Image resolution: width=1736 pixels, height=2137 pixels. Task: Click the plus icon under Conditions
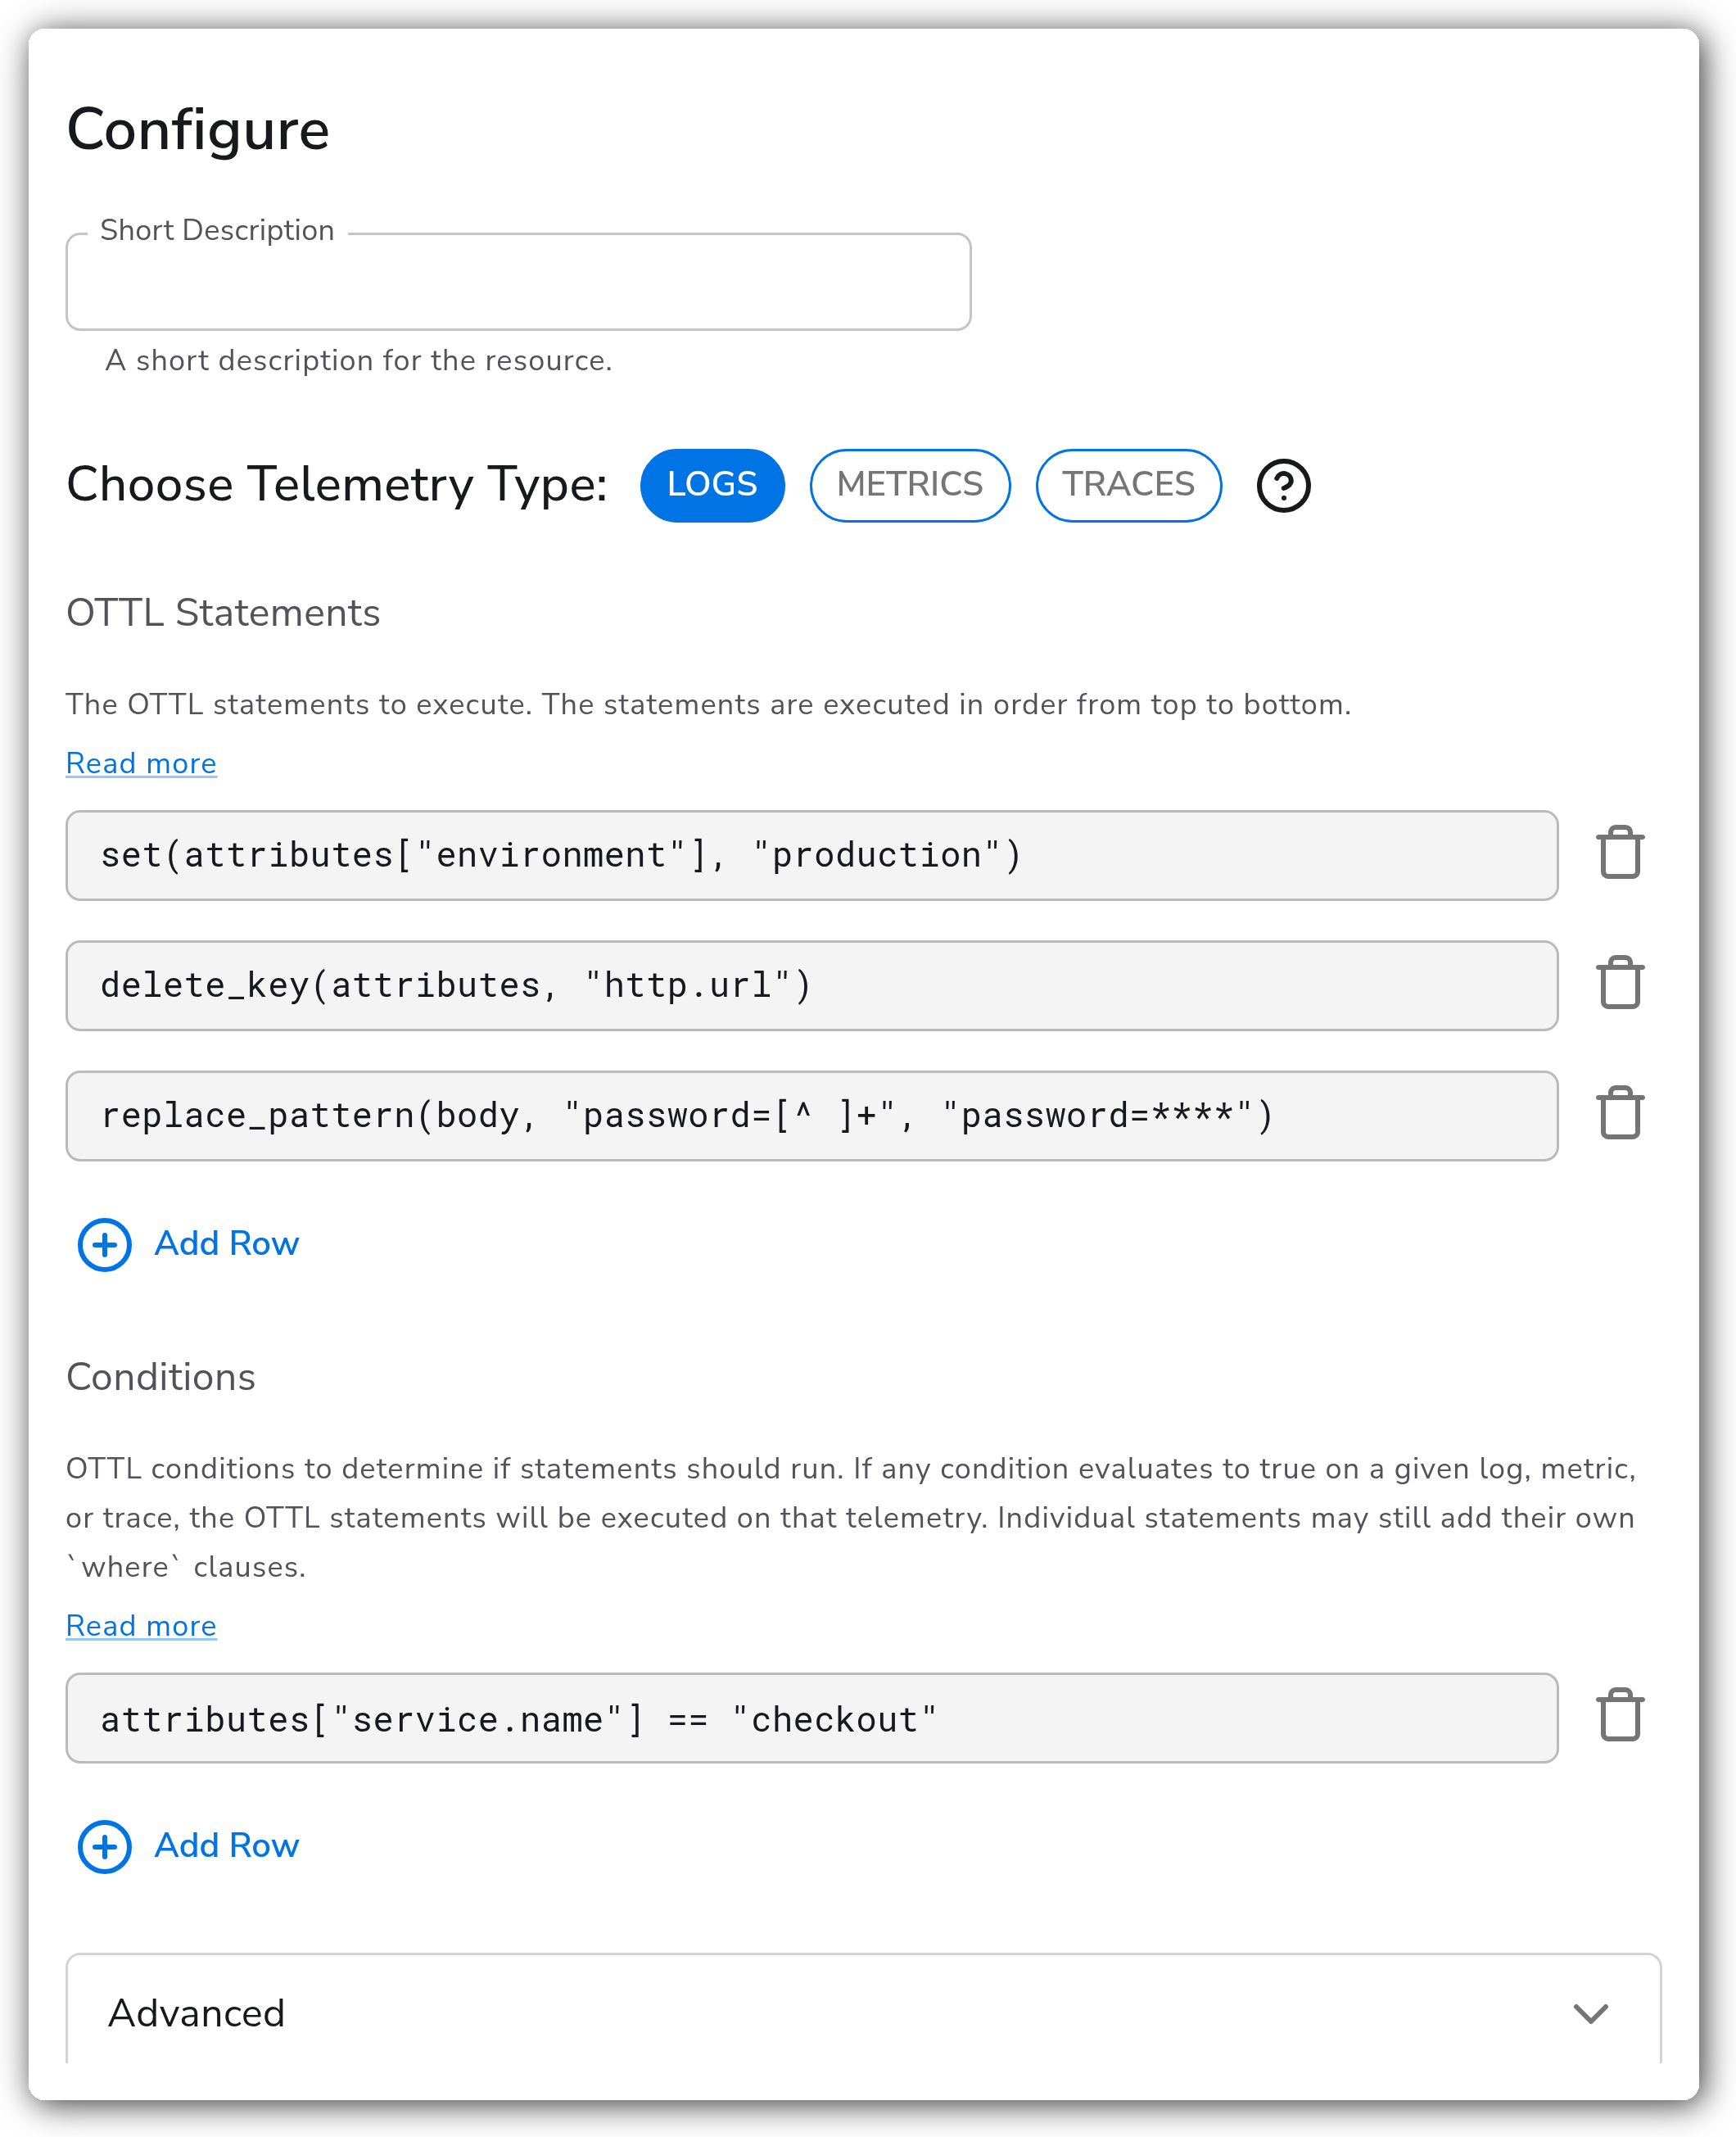[105, 1847]
